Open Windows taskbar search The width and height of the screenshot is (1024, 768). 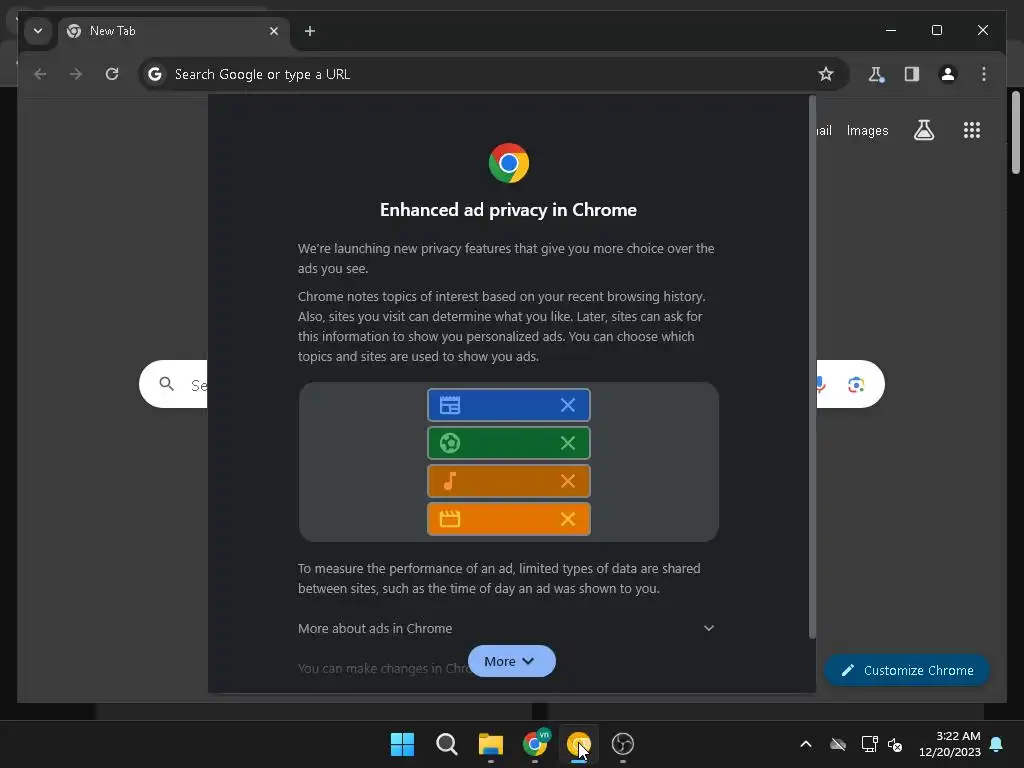tap(447, 744)
